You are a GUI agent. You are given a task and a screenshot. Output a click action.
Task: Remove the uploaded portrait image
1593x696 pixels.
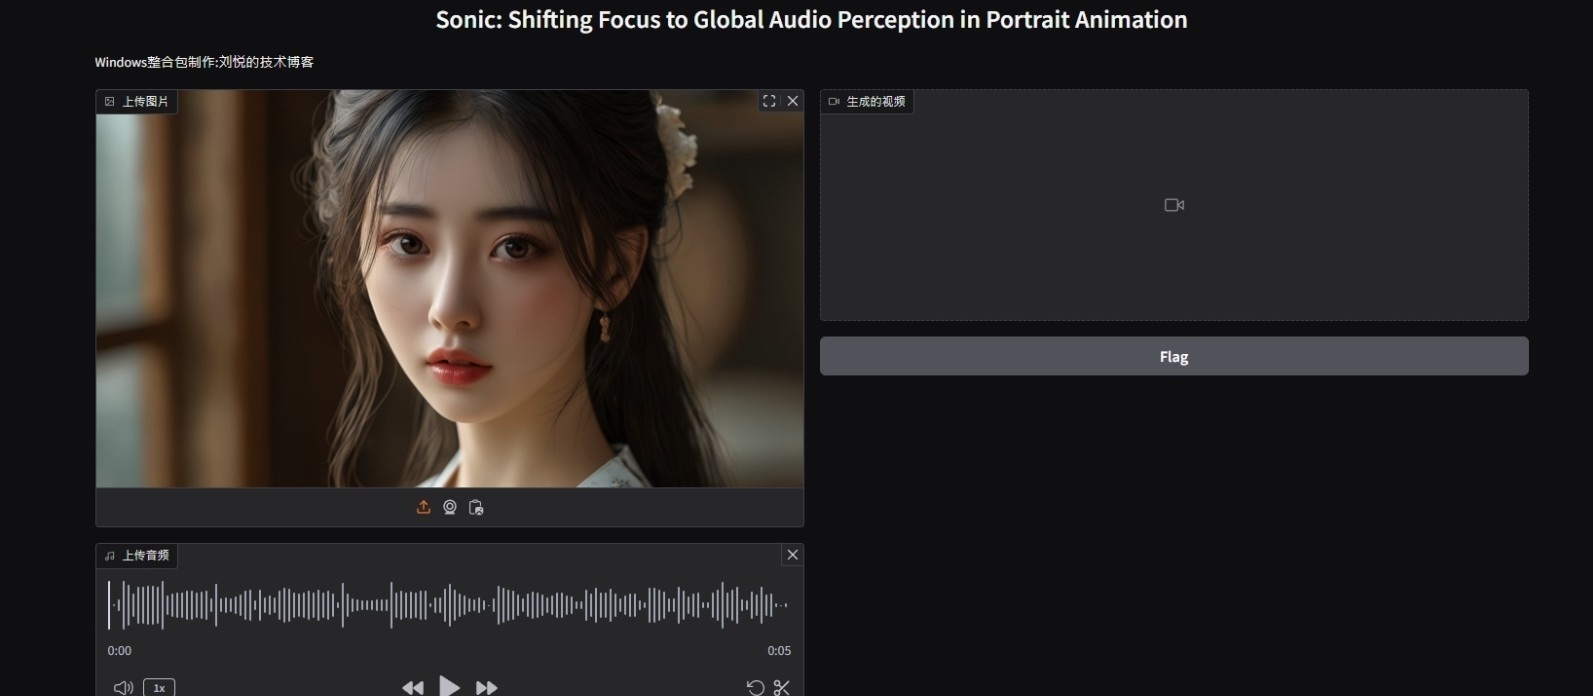pos(793,101)
